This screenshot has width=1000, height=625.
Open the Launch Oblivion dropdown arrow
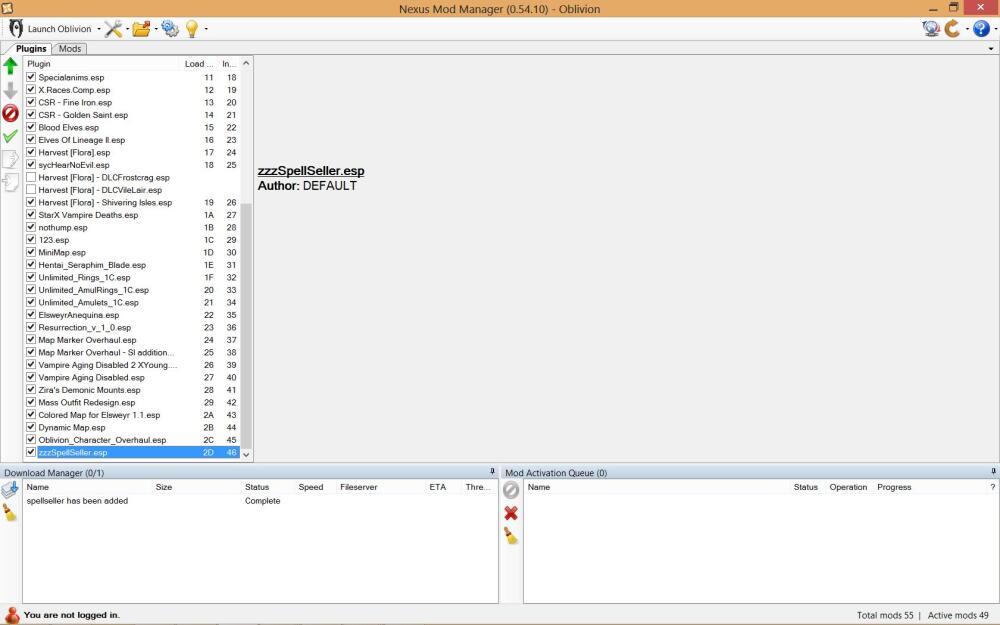tap(99, 29)
